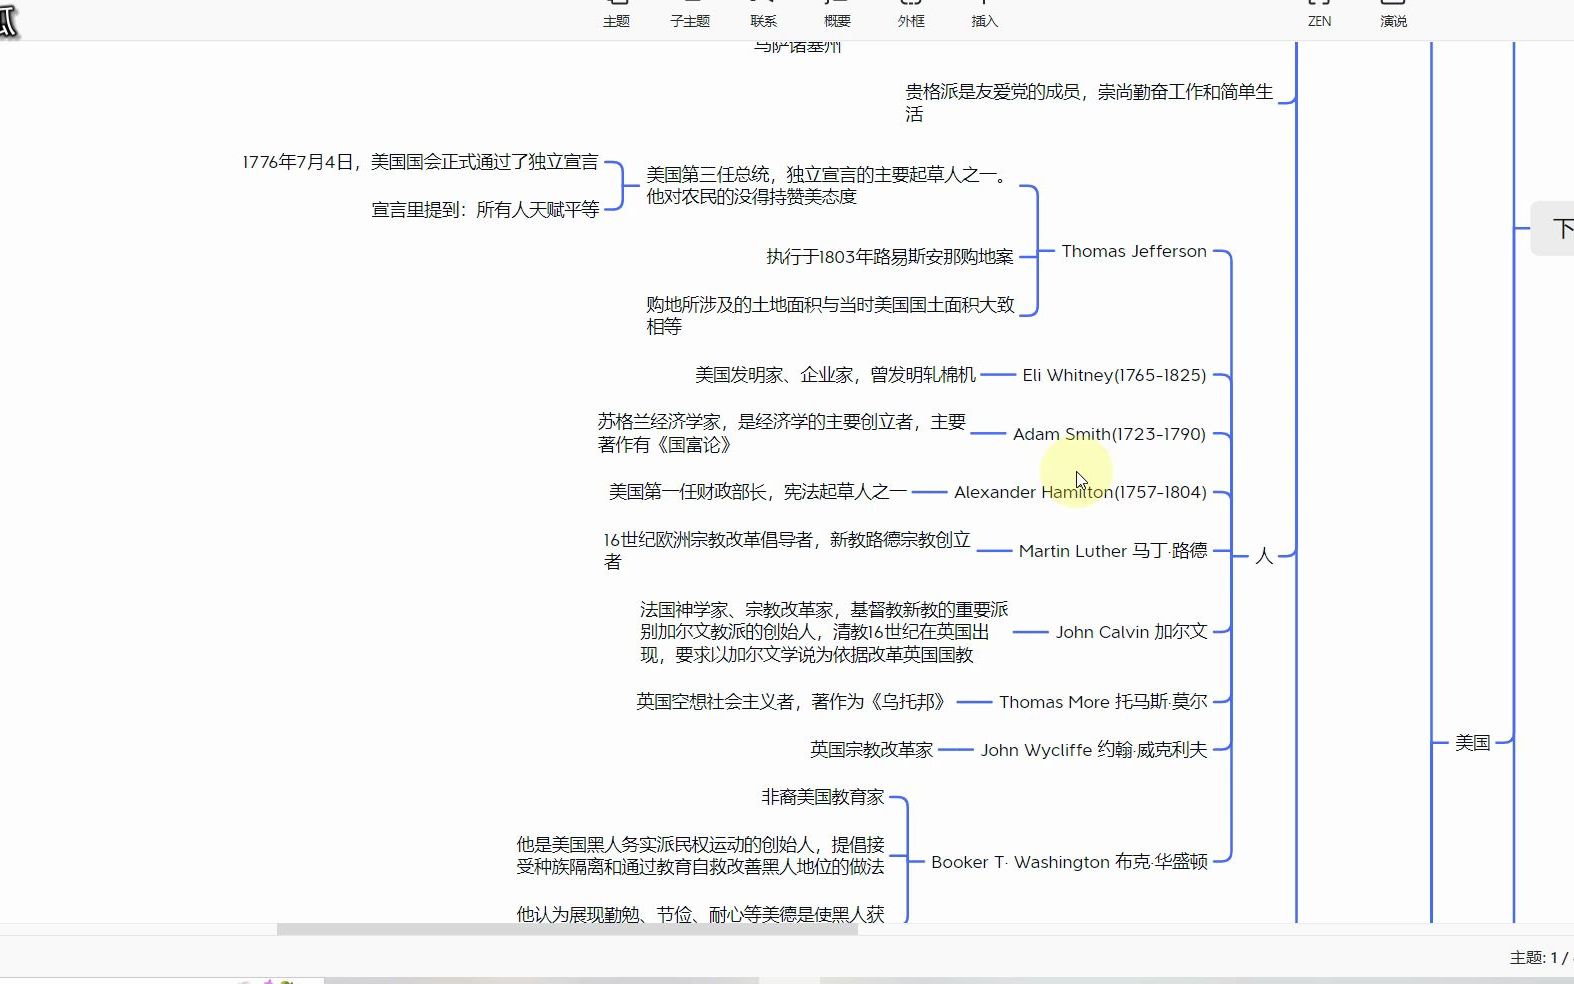Start 演说 presentation mode
1574x984 pixels.
pos(1393,14)
